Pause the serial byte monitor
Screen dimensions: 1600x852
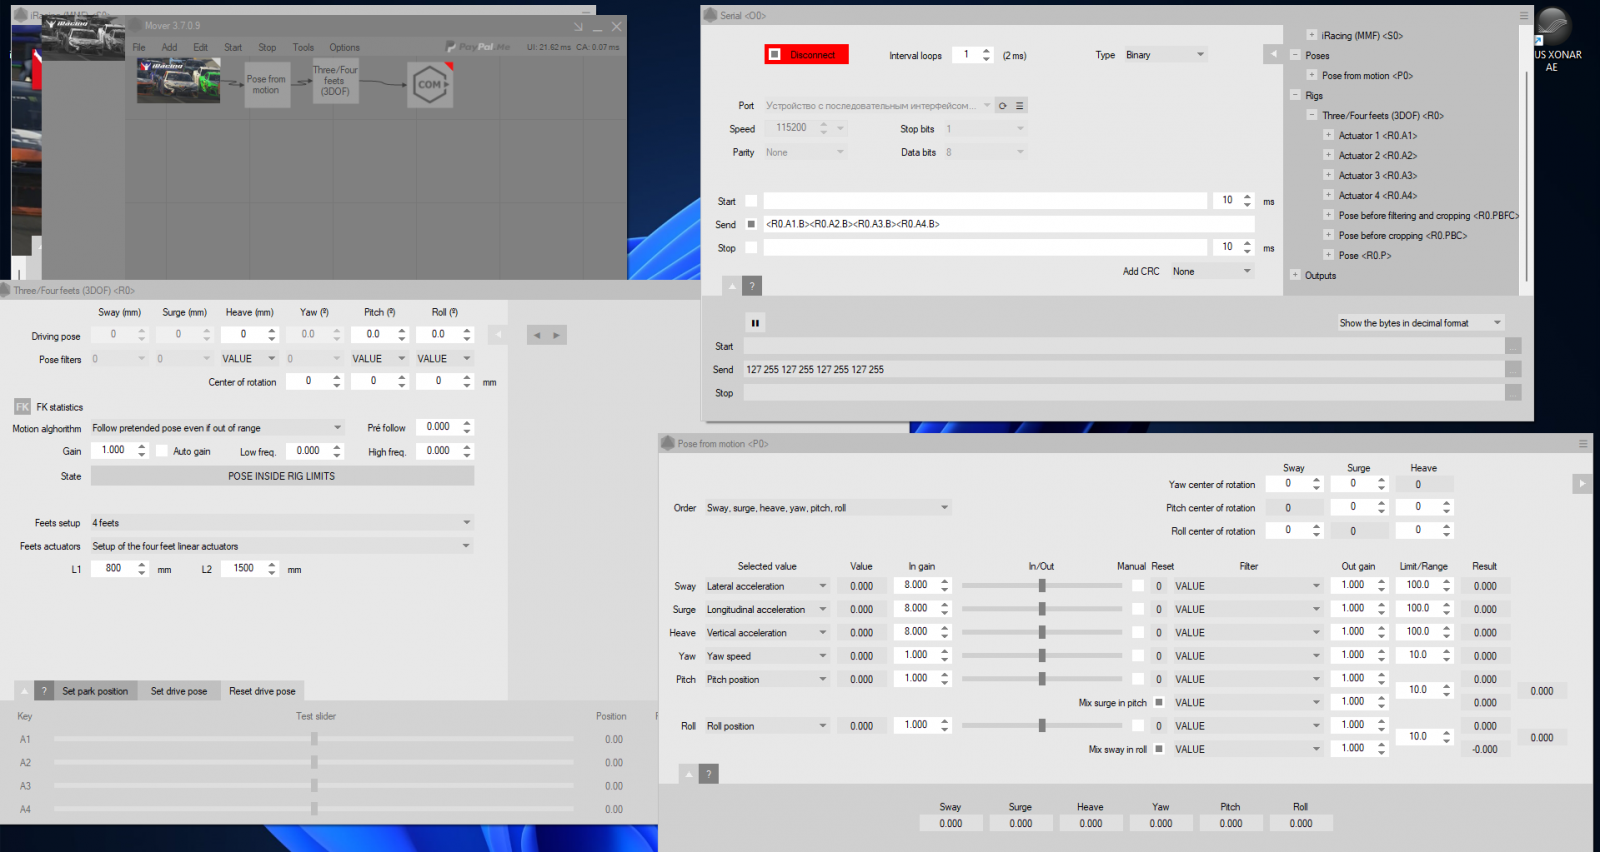tap(755, 323)
